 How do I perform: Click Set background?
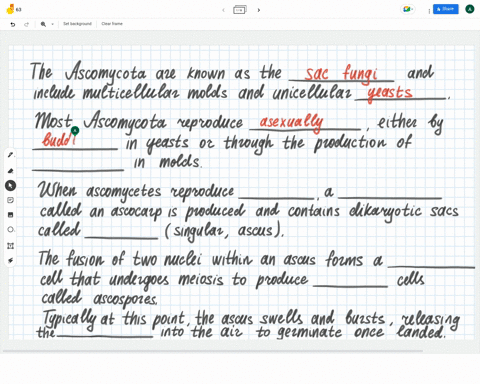pyautogui.click(x=77, y=24)
